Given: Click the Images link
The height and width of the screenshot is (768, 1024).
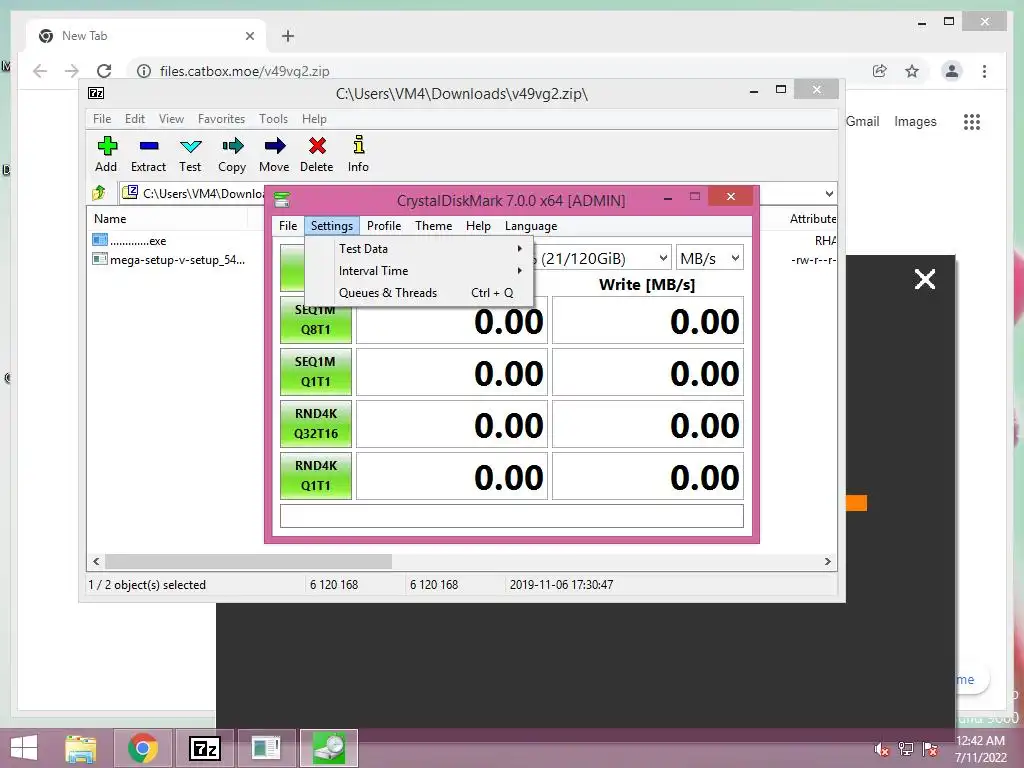Looking at the screenshot, I should 915,121.
